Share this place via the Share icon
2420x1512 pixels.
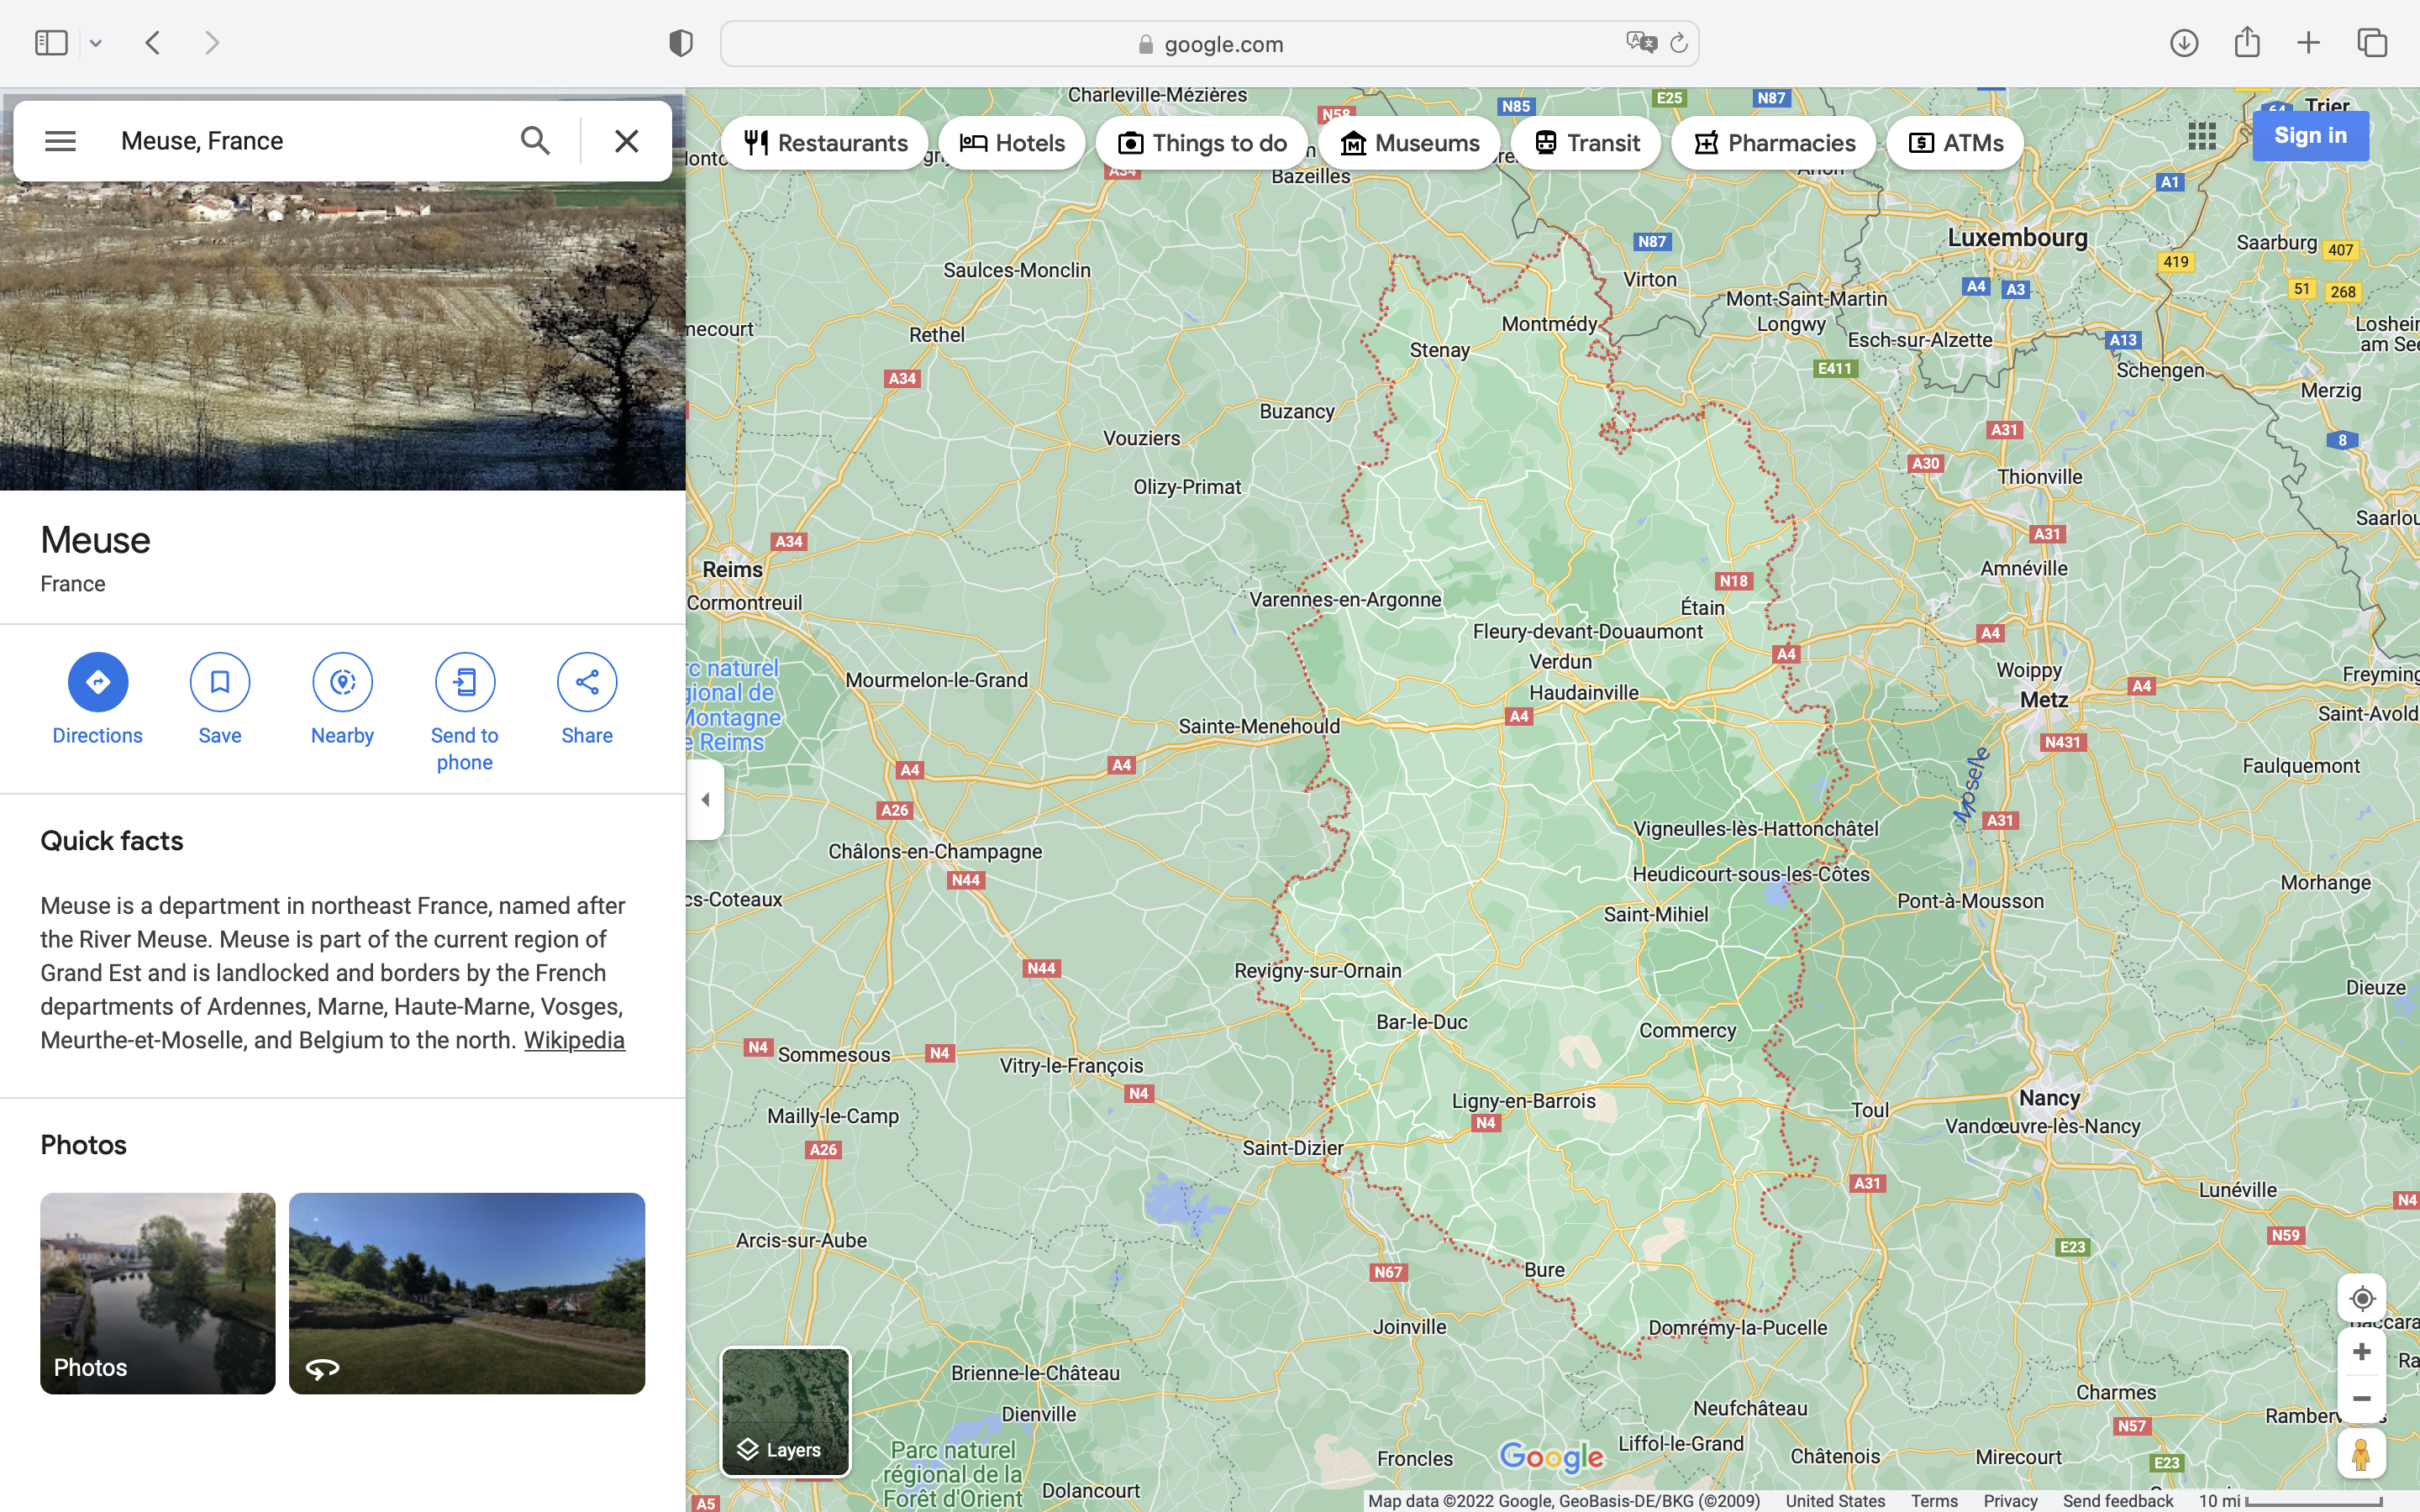click(587, 682)
